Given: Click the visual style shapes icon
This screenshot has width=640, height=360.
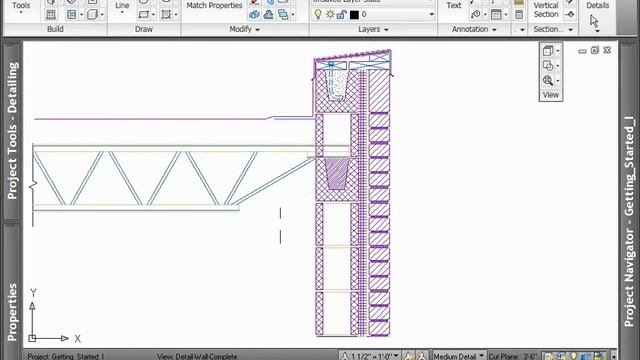Looking at the screenshot, I should (548, 66).
